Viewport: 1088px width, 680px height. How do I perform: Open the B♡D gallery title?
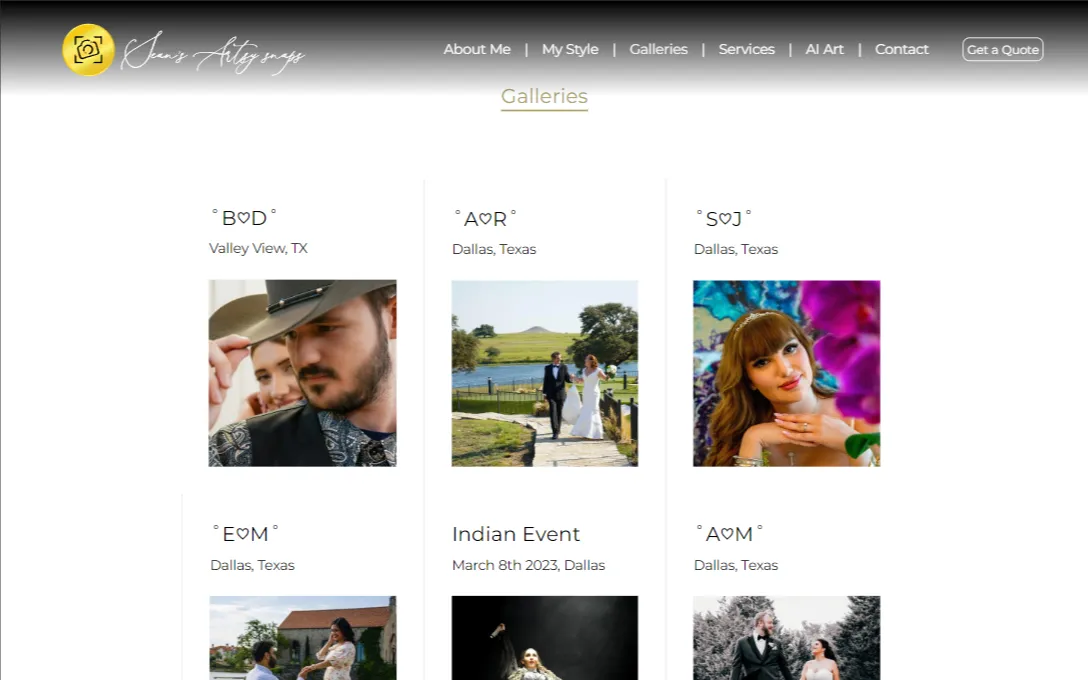tap(244, 218)
